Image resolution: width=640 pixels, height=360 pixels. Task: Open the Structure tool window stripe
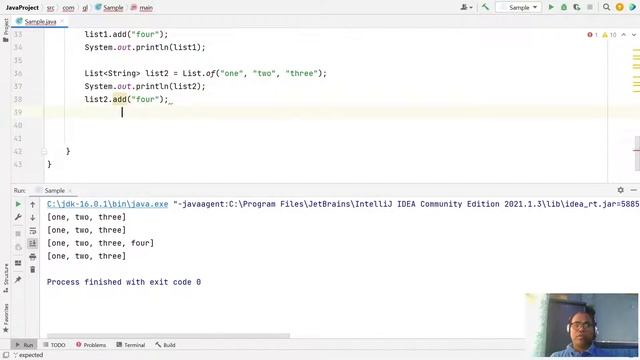tap(6, 278)
